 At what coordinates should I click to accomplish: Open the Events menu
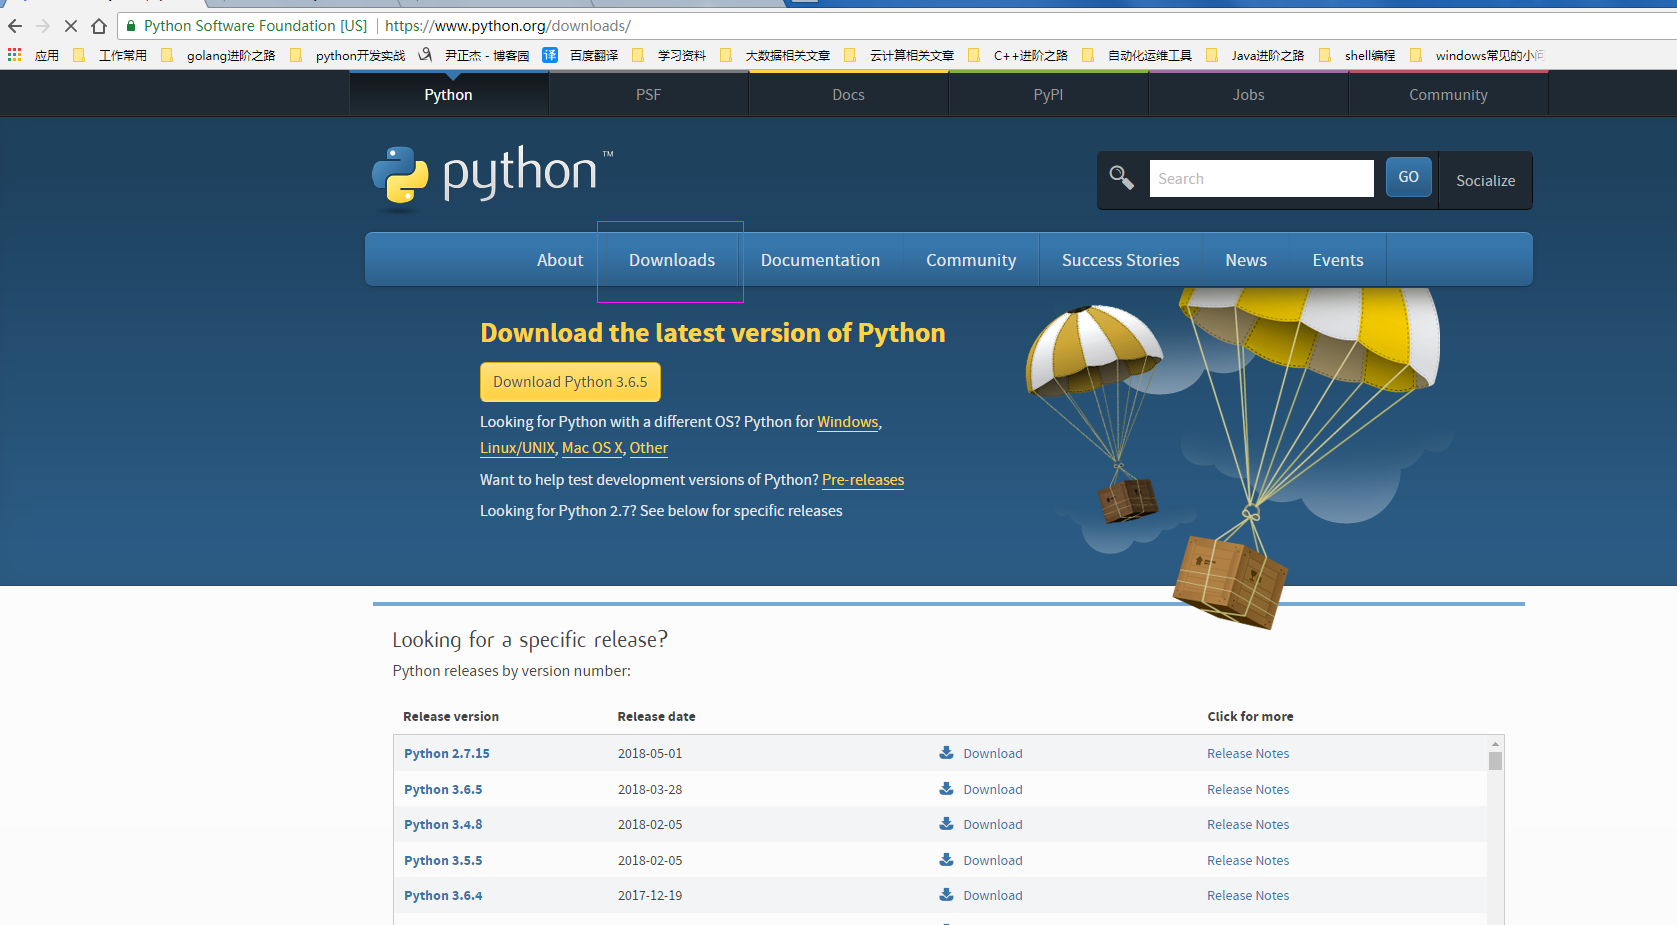(1338, 260)
